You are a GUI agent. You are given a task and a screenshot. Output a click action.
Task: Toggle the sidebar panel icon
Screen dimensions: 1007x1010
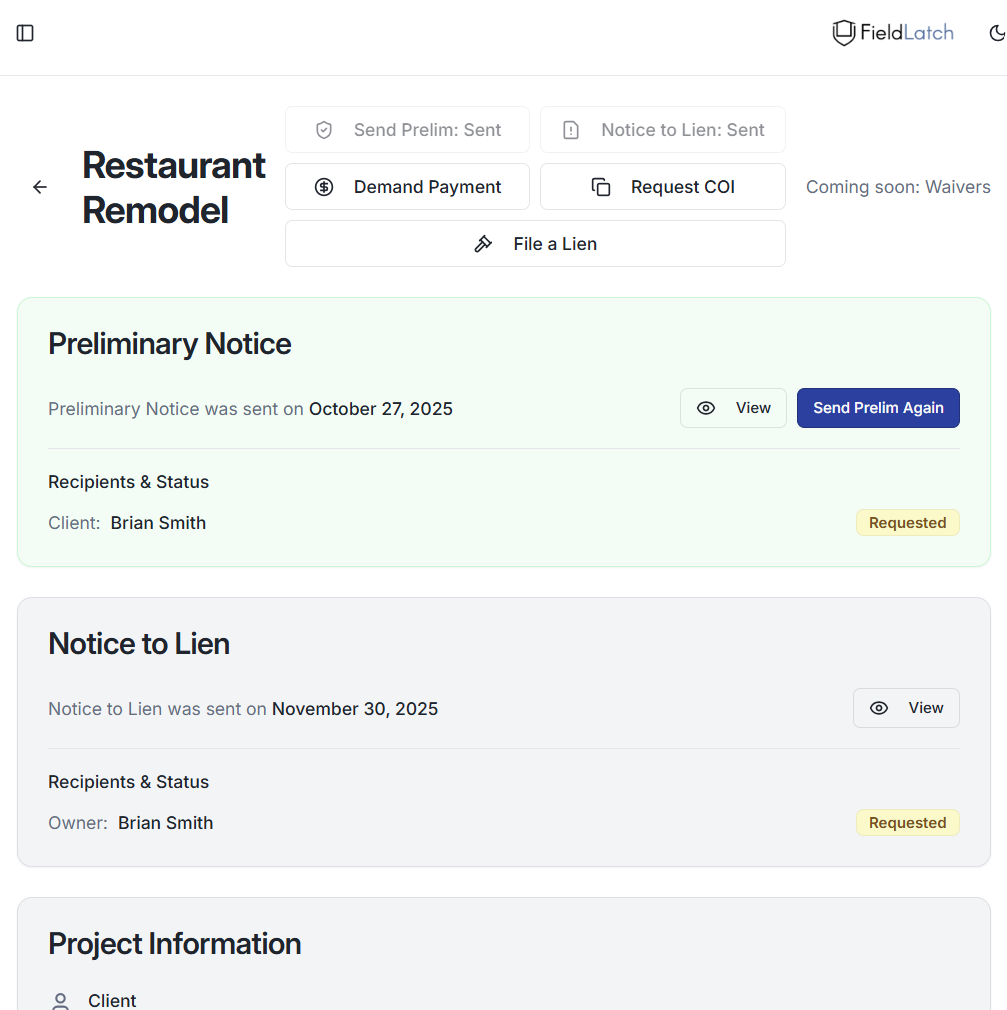25,33
